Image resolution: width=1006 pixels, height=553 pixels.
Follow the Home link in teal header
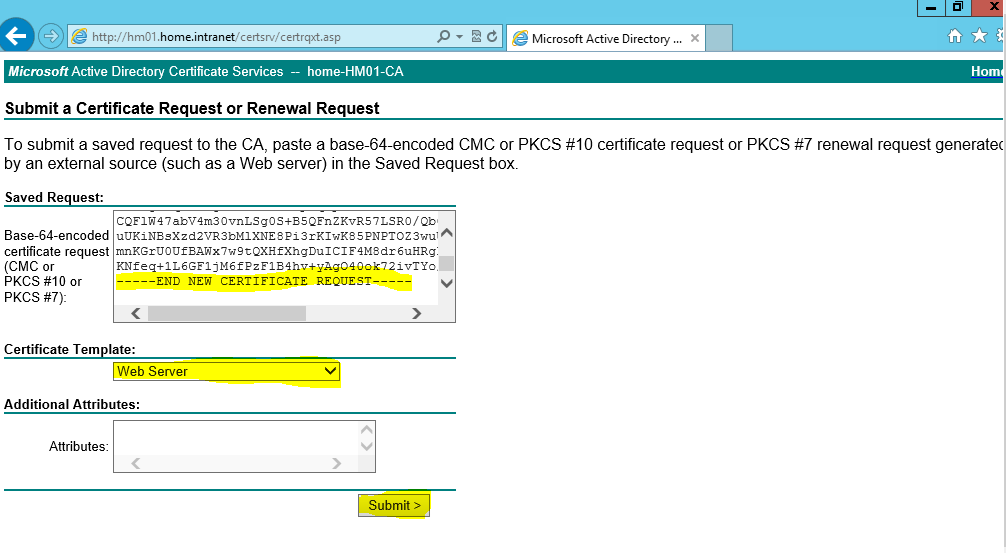point(987,72)
